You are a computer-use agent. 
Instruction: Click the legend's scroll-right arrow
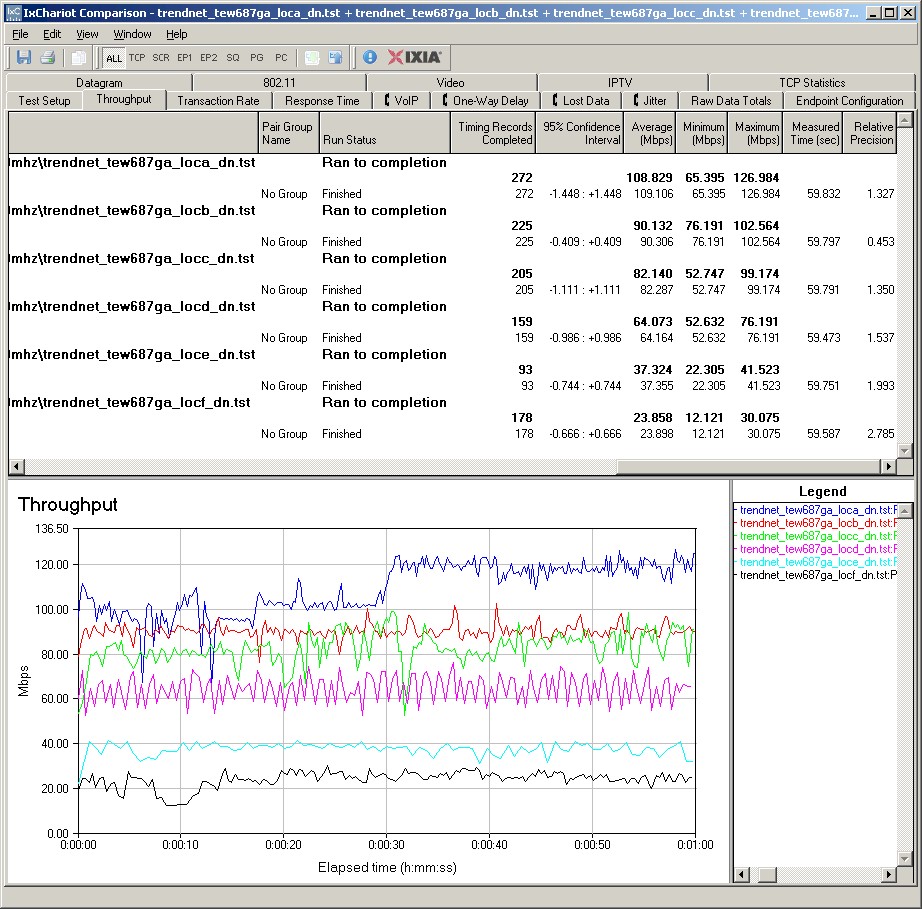(x=888, y=875)
